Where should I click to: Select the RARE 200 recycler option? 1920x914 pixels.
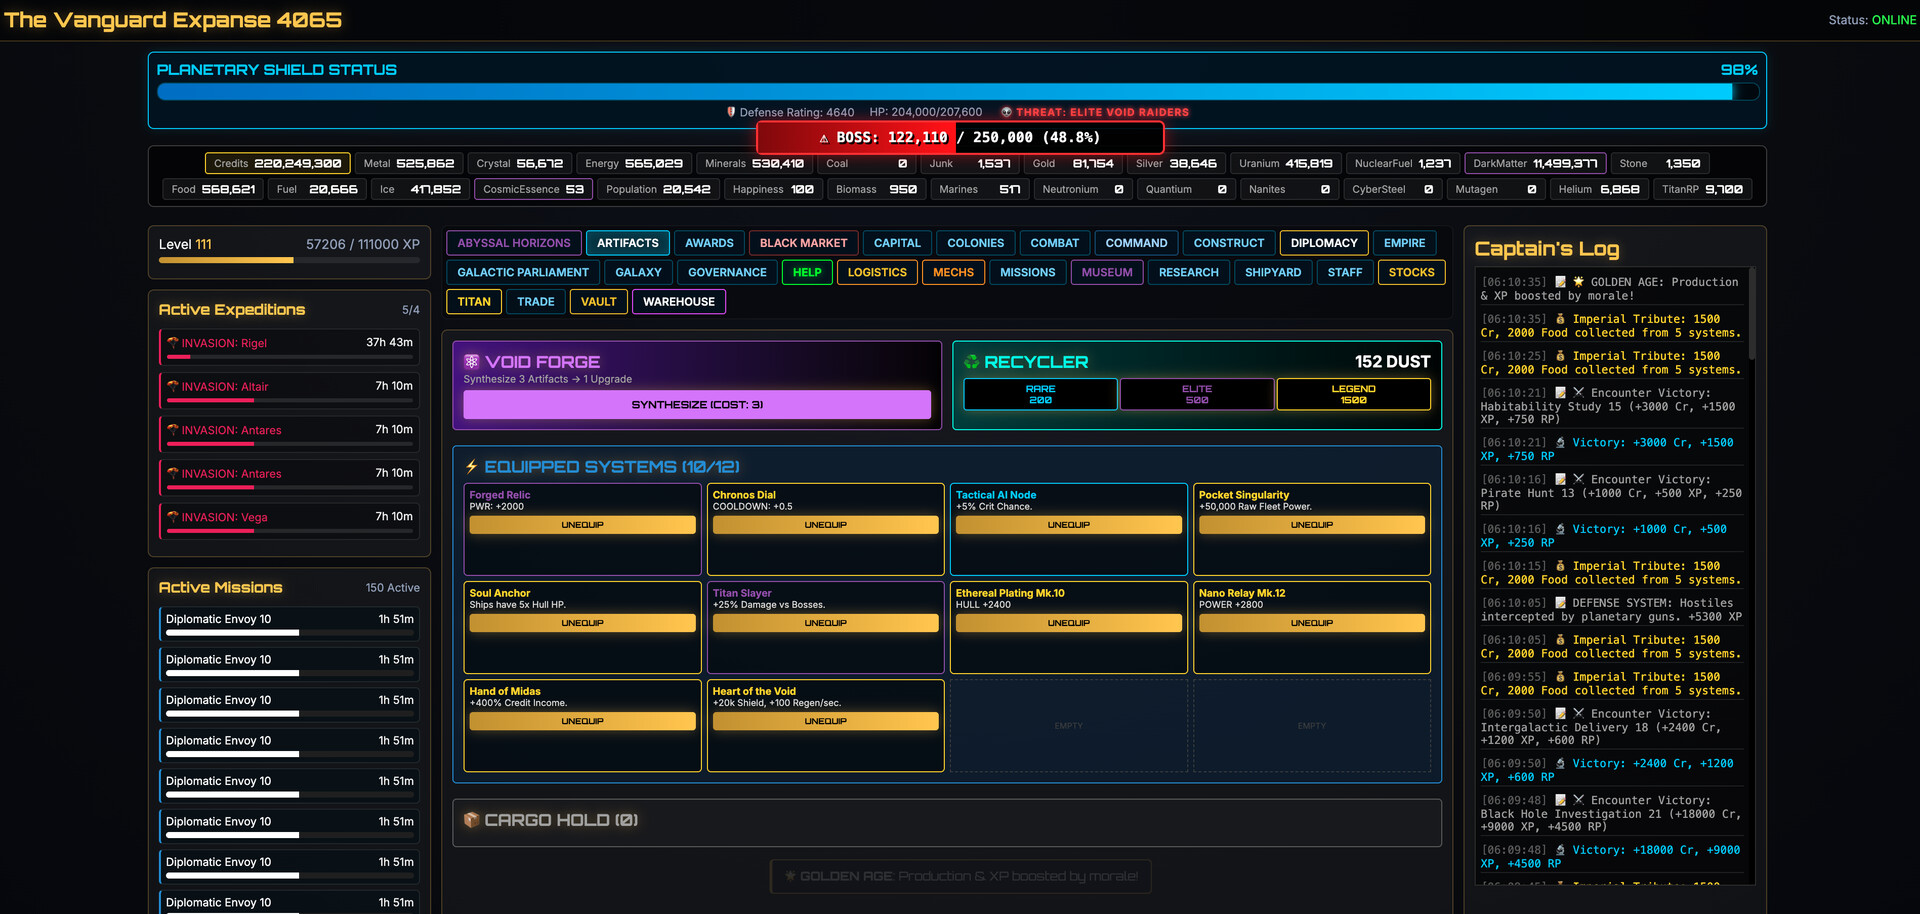pos(1040,394)
